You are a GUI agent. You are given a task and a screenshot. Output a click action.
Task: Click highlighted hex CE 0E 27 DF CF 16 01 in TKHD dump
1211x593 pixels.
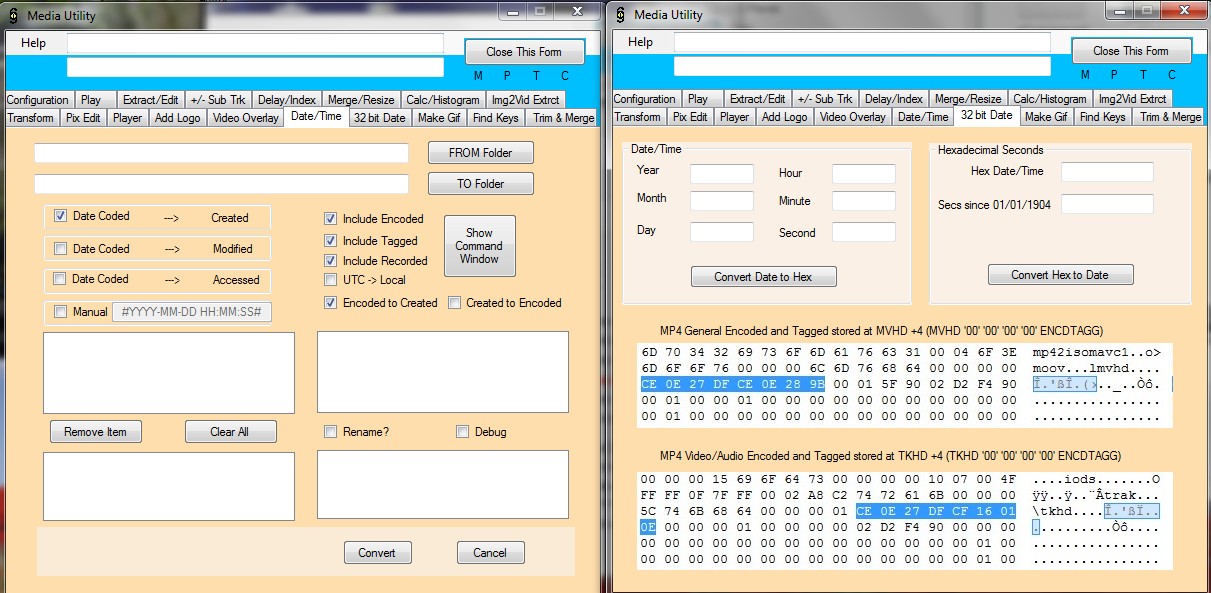coord(936,511)
